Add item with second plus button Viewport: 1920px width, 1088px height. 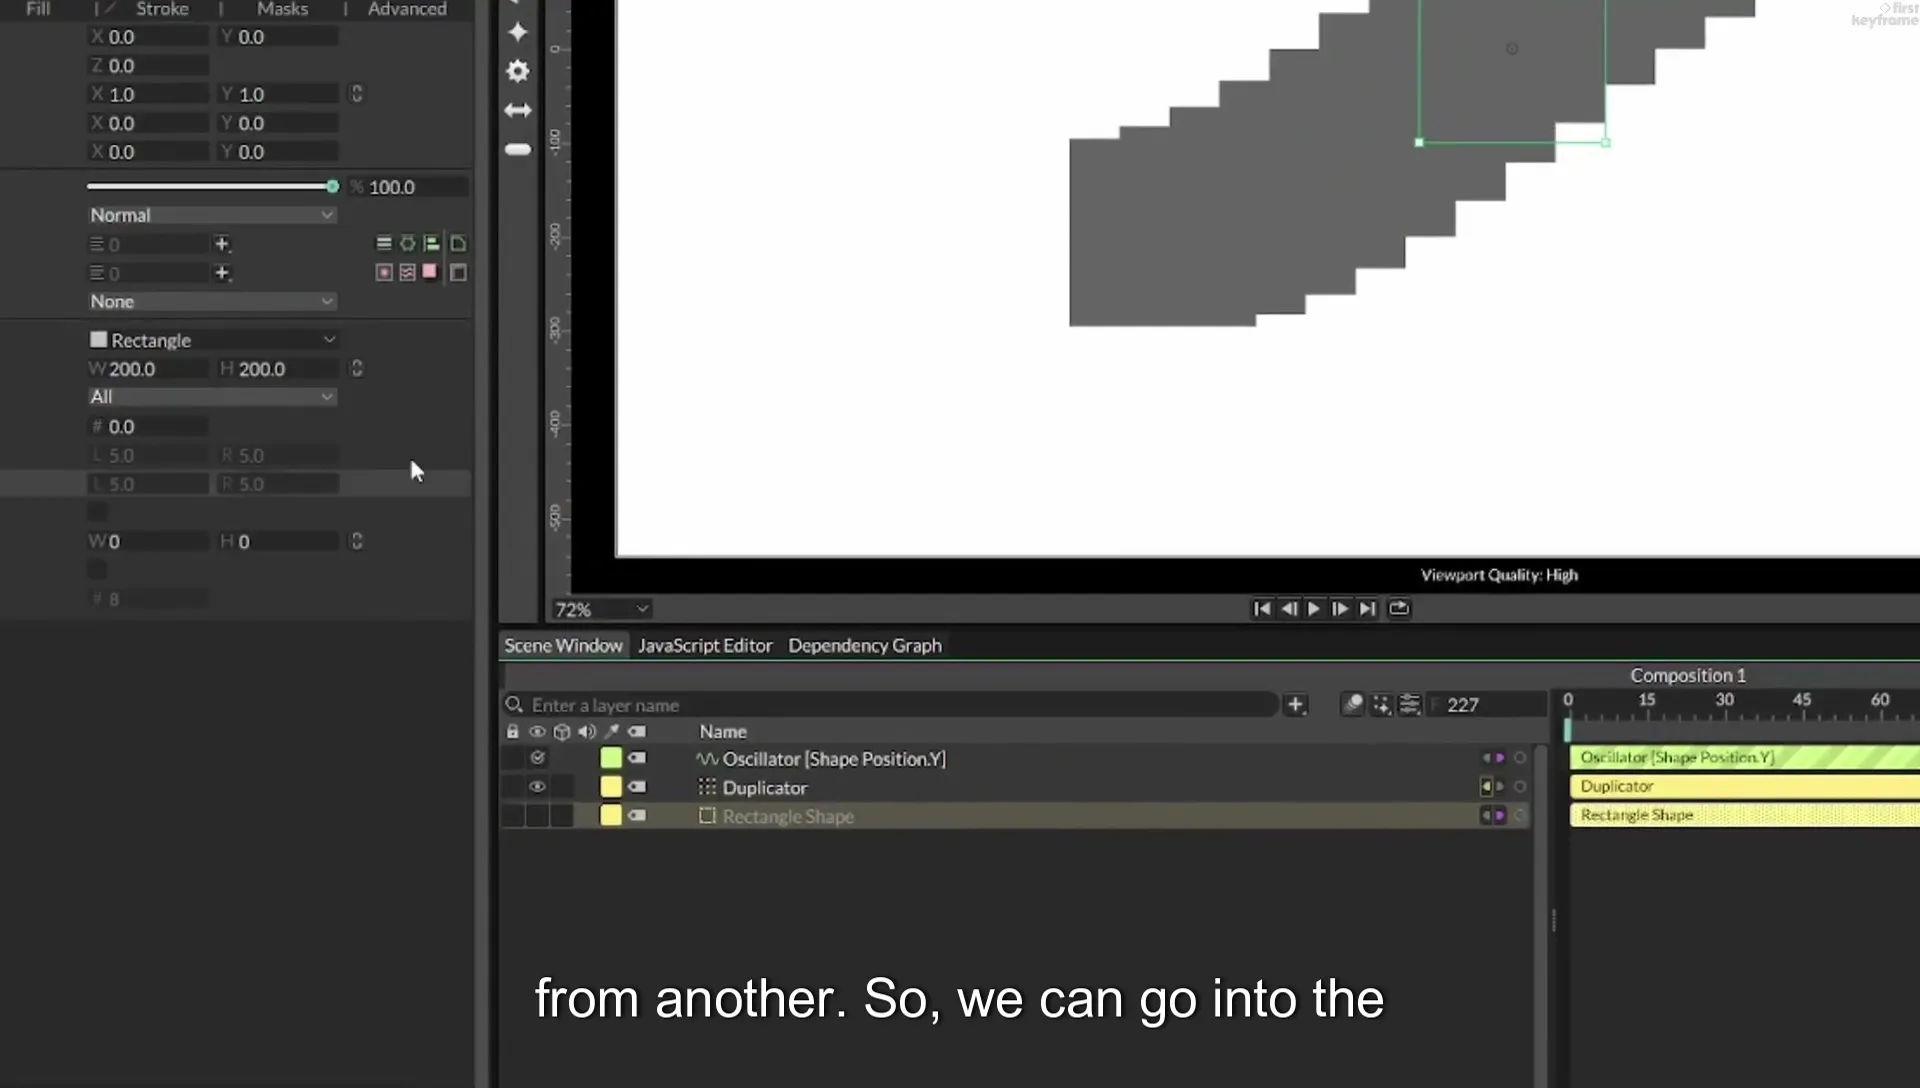(x=222, y=273)
